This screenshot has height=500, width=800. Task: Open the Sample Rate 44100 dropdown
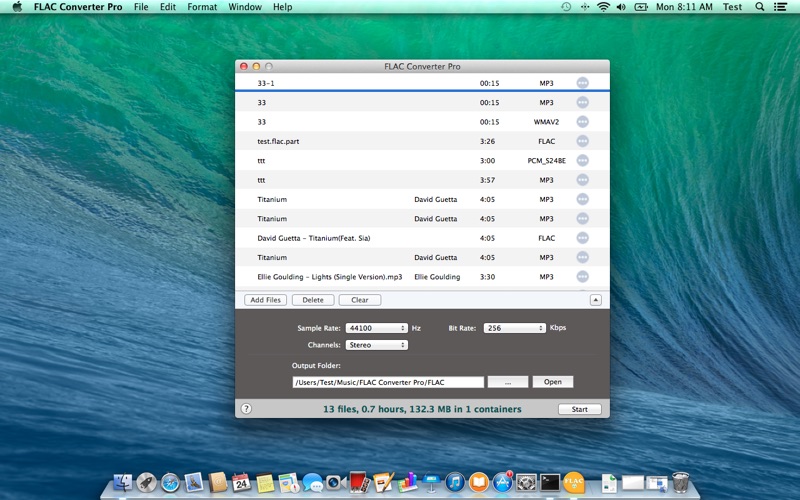[377, 328]
